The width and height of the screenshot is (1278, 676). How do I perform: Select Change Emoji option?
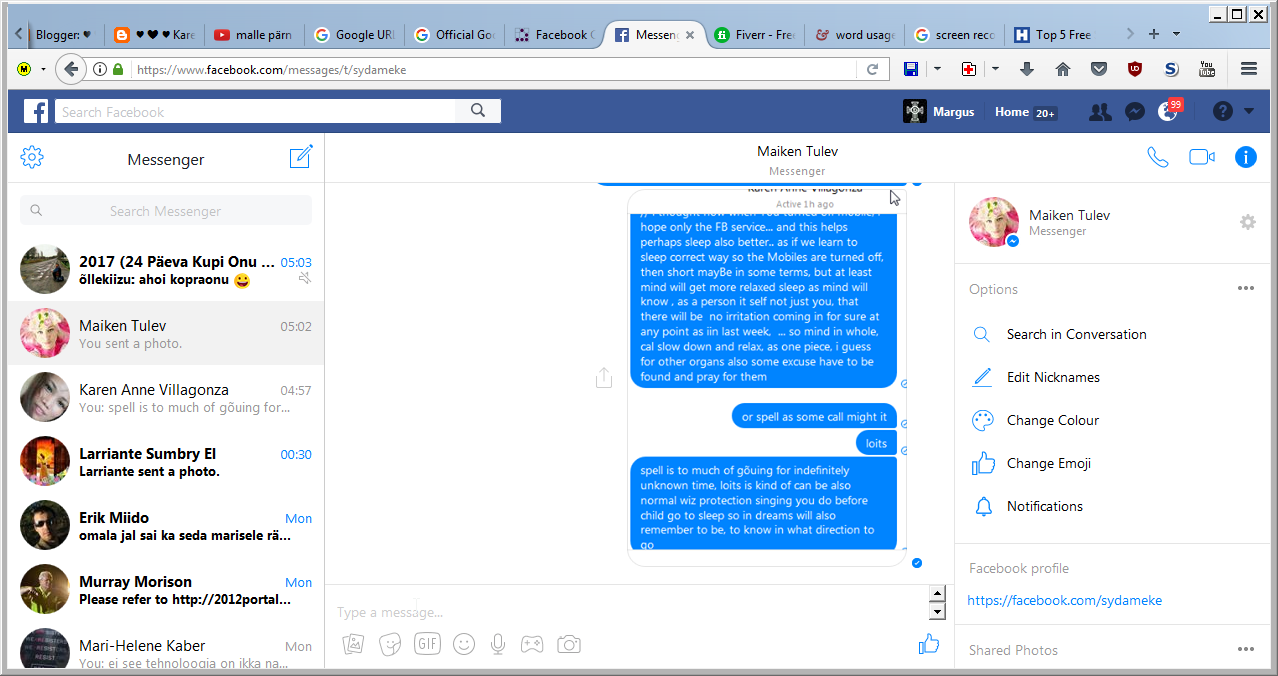(x=1049, y=463)
